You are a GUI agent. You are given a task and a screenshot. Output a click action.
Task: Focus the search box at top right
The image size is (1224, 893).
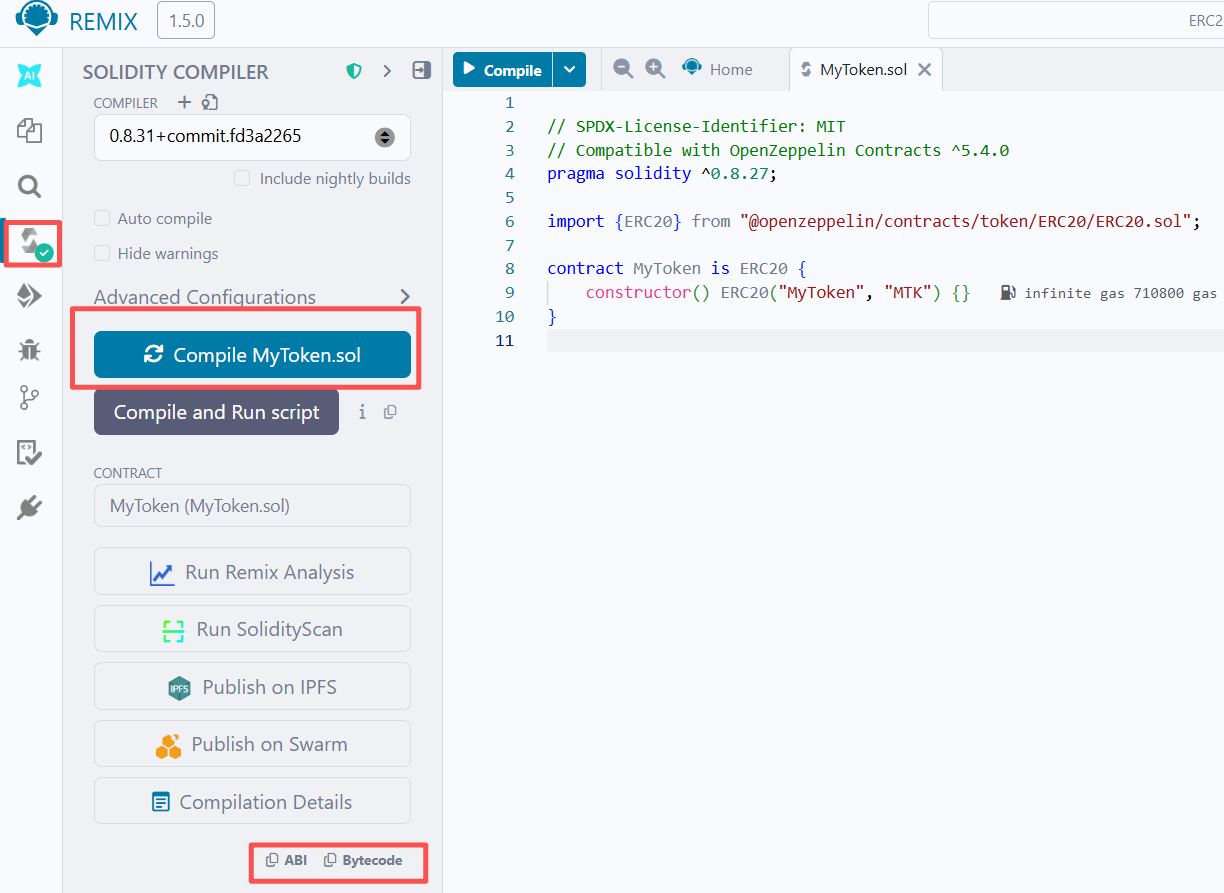1076,20
